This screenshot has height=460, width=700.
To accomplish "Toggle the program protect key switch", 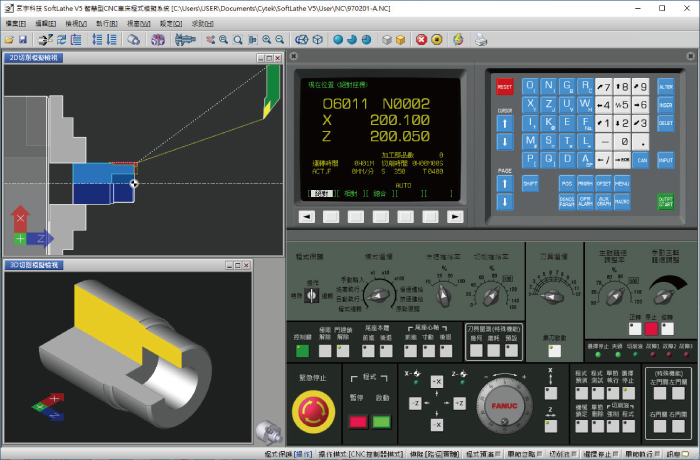I will [x=313, y=295].
